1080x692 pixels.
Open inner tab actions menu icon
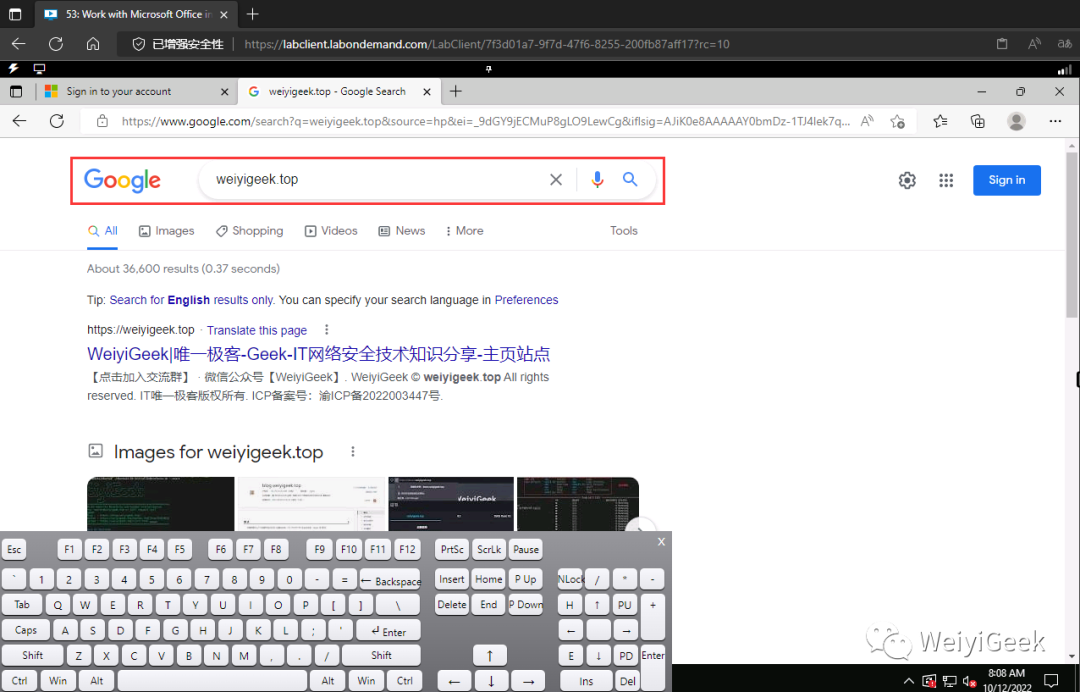[x=16, y=92]
